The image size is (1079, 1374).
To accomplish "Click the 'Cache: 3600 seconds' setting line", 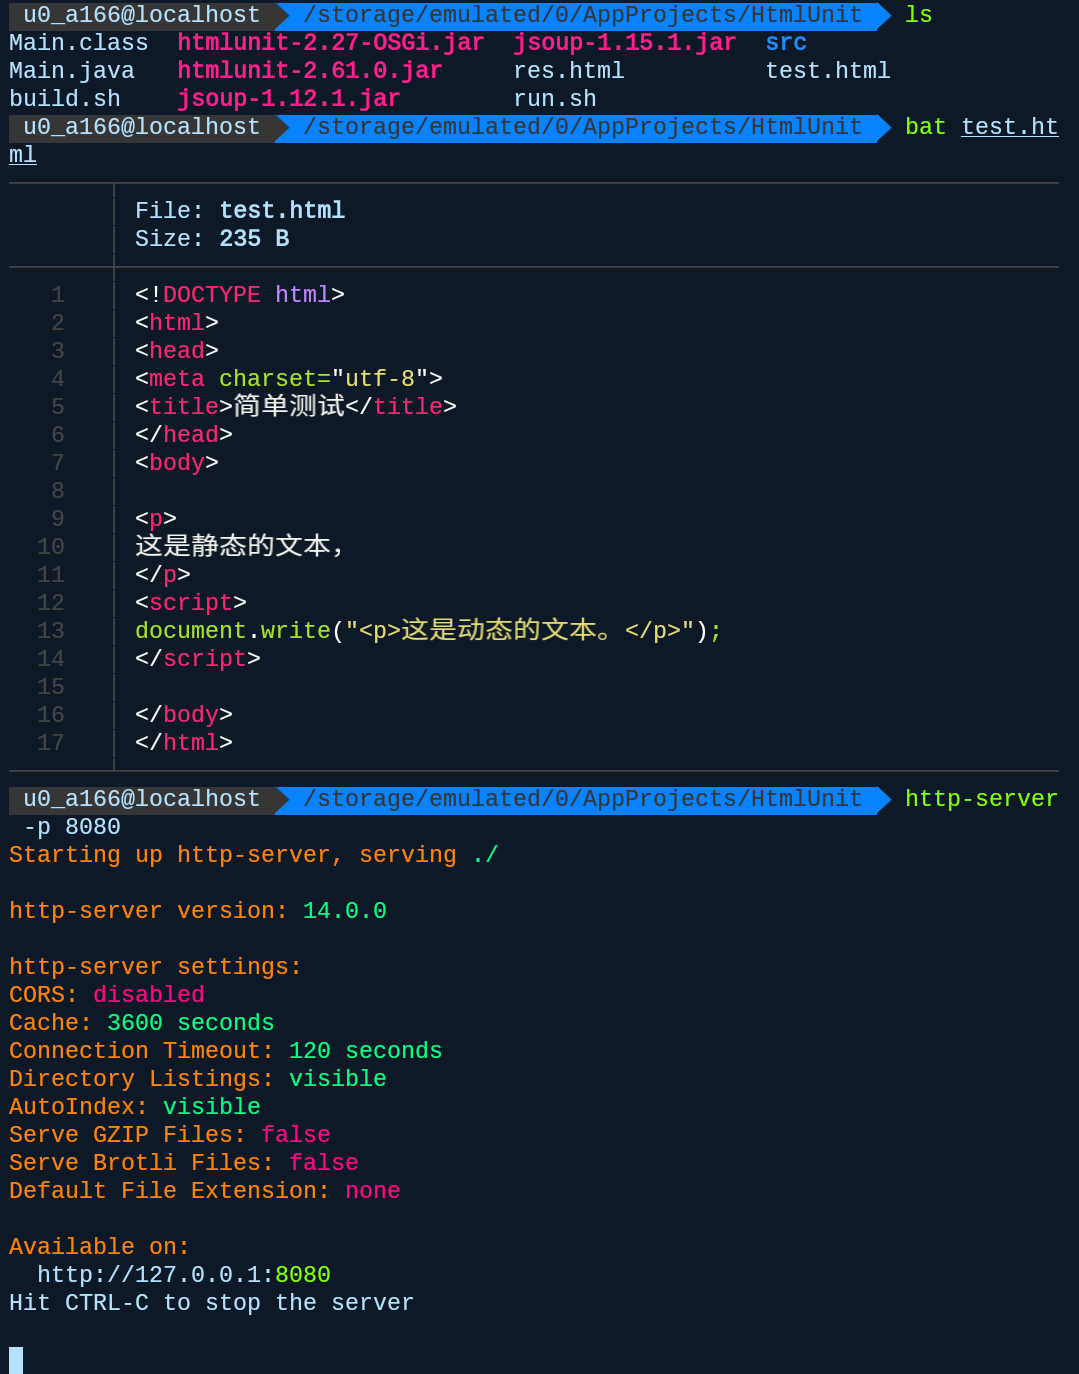I will (x=141, y=1023).
